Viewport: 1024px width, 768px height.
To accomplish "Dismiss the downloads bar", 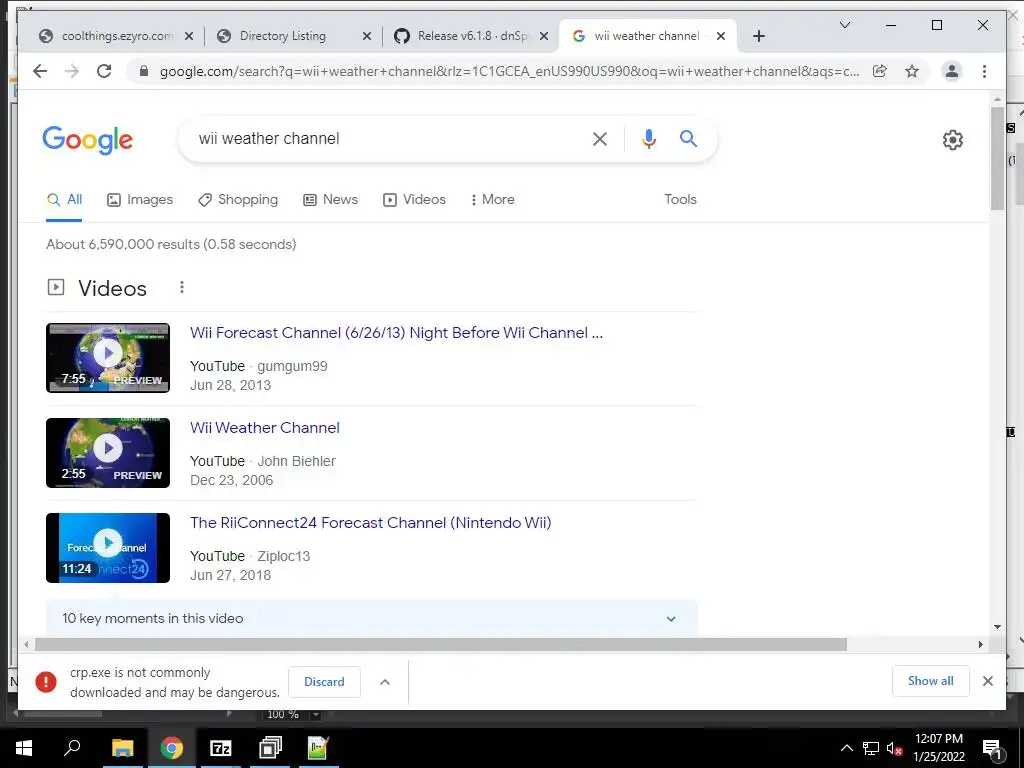I will coord(987,681).
